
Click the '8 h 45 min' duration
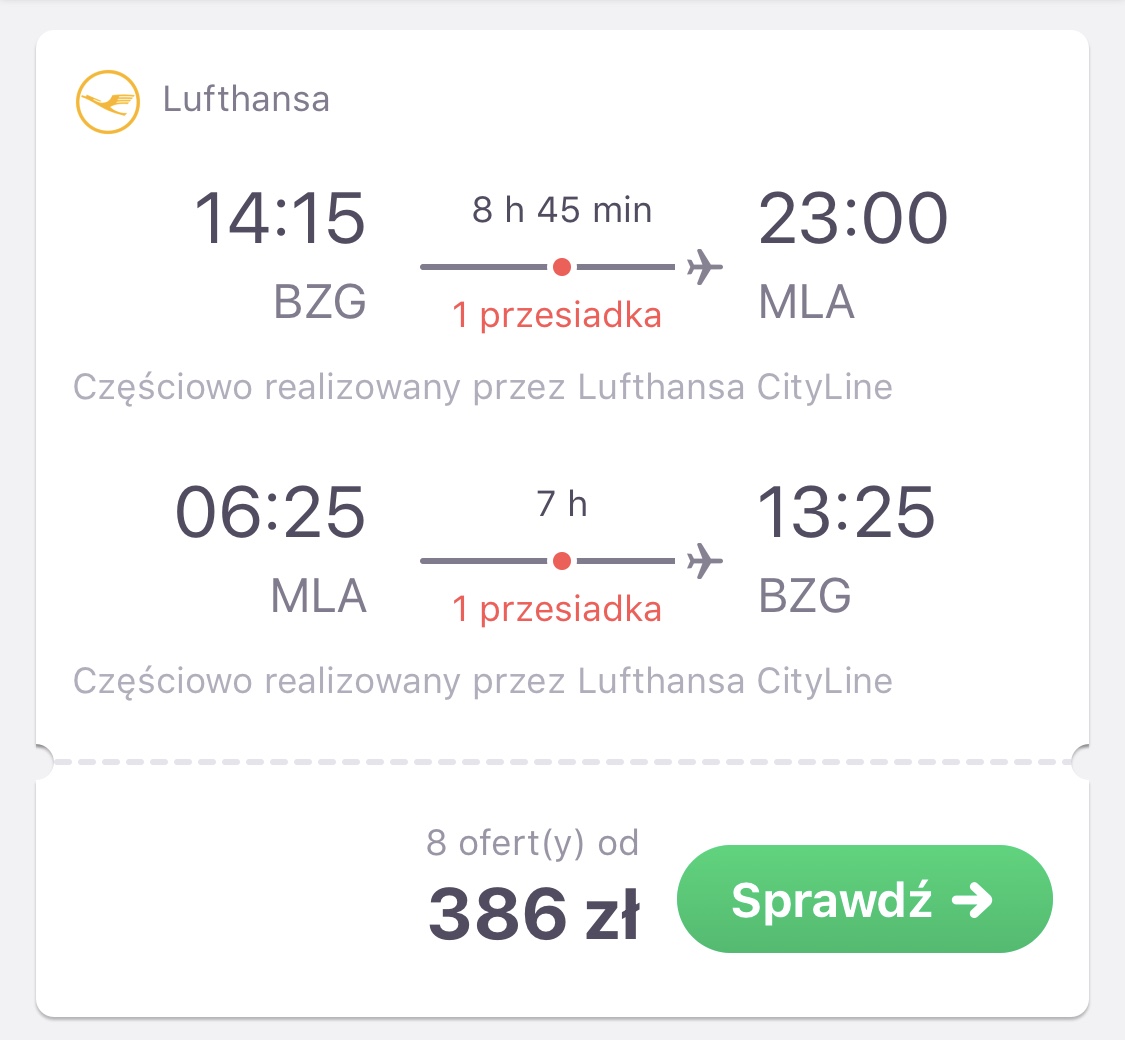(x=562, y=210)
